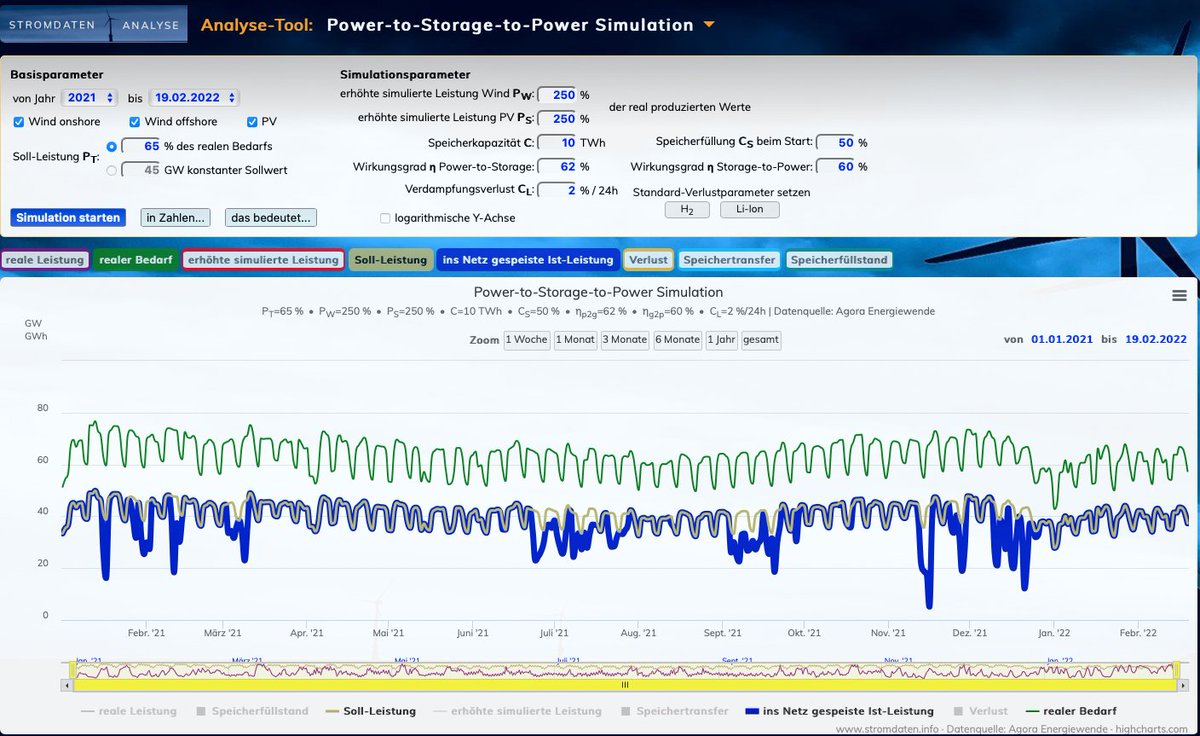The image size is (1200, 736).
Task: Open the Analyse-Tool selector orange arrow
Action: [x=709, y=24]
